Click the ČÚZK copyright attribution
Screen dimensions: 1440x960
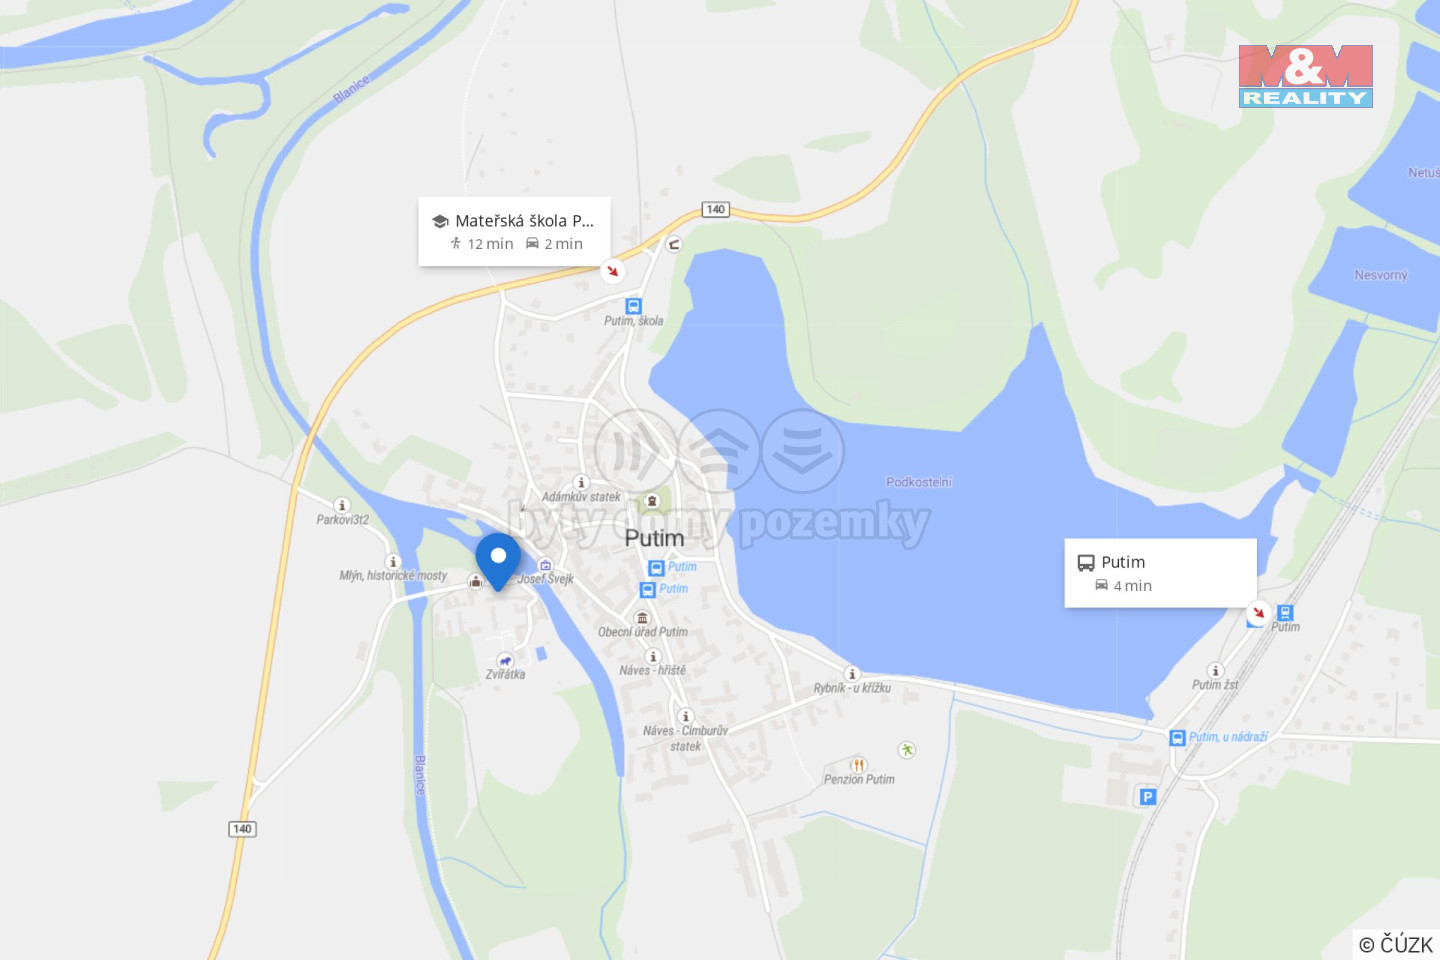1396,944
